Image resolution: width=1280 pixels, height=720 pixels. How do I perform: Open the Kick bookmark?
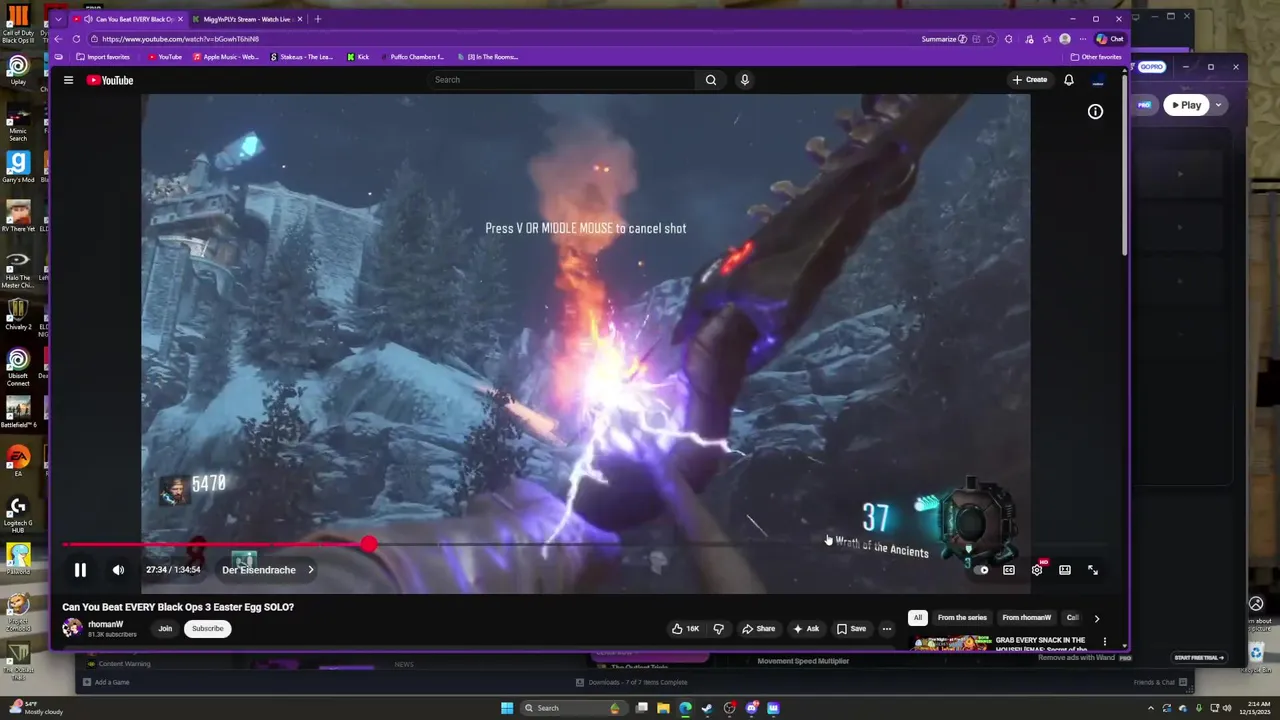358,57
